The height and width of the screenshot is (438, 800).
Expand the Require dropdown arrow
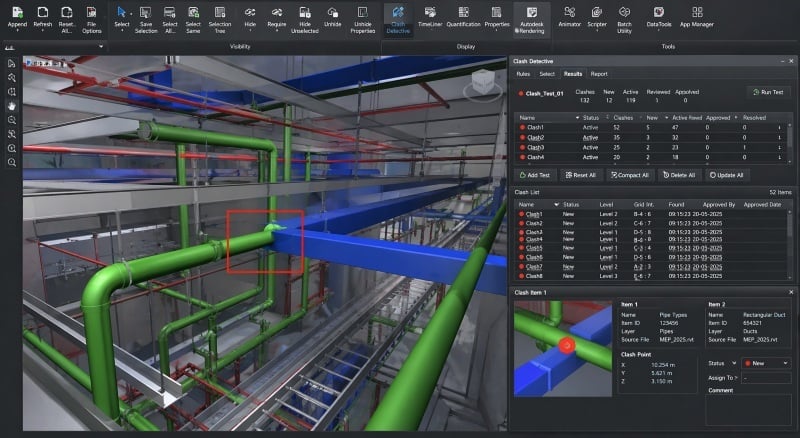277,31
